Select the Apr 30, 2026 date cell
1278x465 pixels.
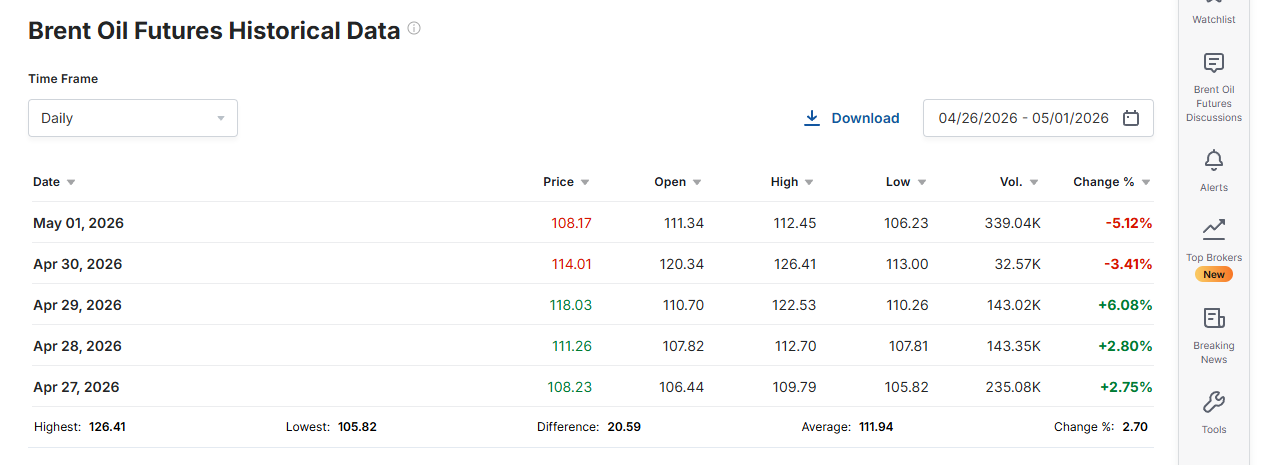78,264
